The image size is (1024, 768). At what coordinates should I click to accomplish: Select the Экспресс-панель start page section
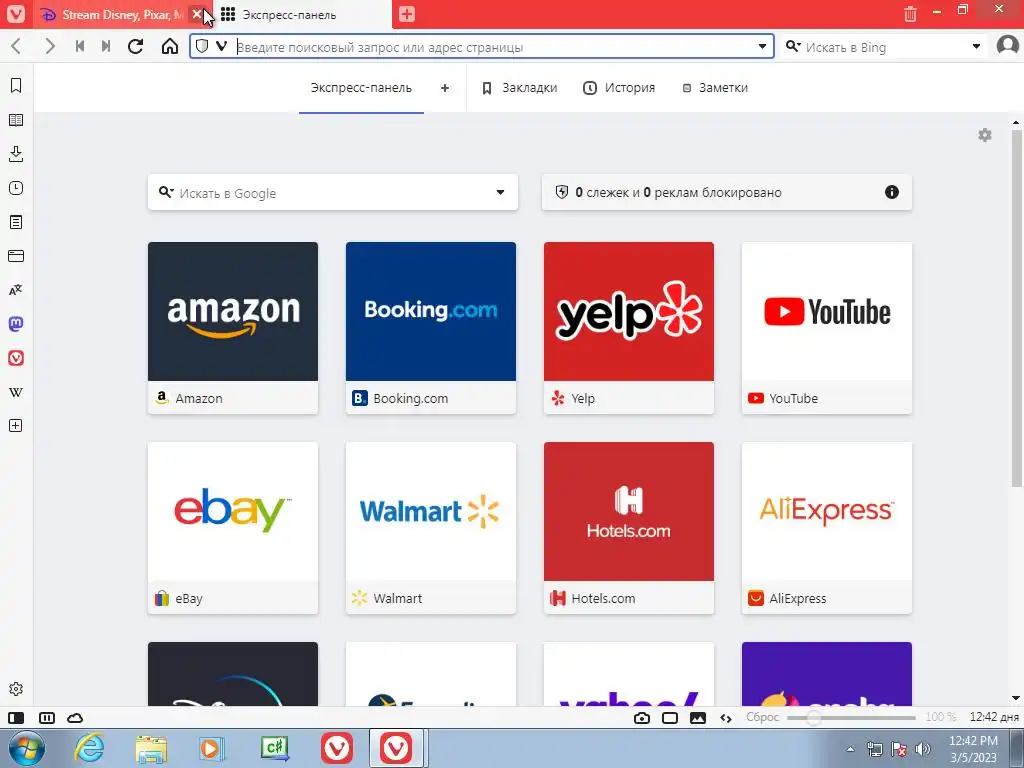click(361, 88)
